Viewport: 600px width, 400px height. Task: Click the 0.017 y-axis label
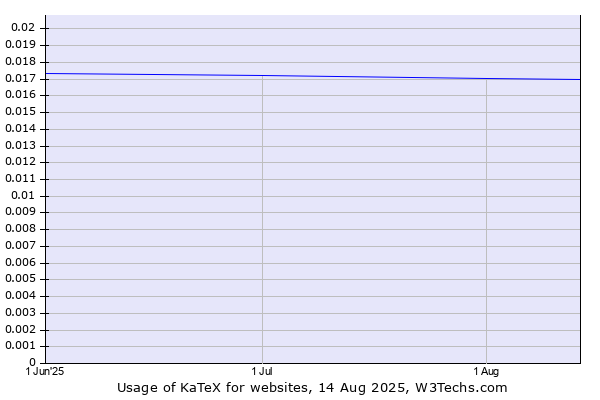pyautogui.click(x=20, y=78)
